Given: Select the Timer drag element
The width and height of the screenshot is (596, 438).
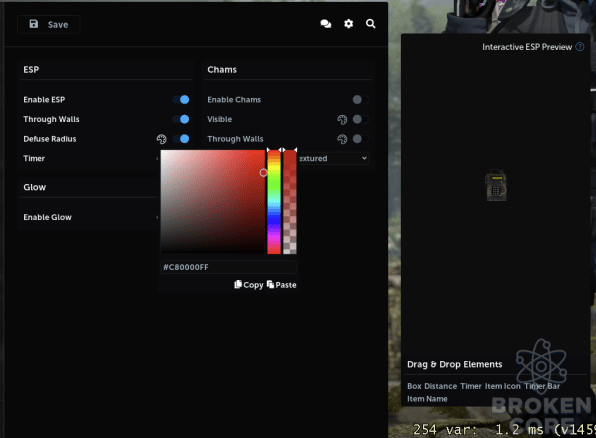Looking at the screenshot, I should [471, 386].
